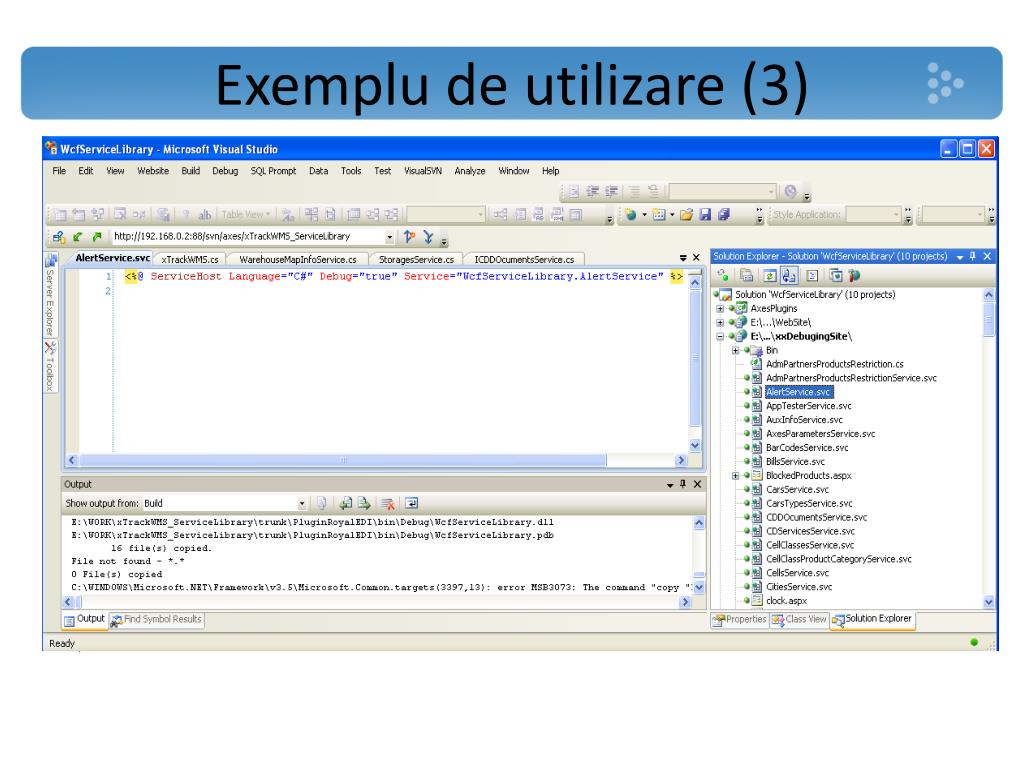Click VisualSVN branch icon right of URL
Image resolution: width=1024 pixels, height=768 pixels.
click(x=409, y=236)
